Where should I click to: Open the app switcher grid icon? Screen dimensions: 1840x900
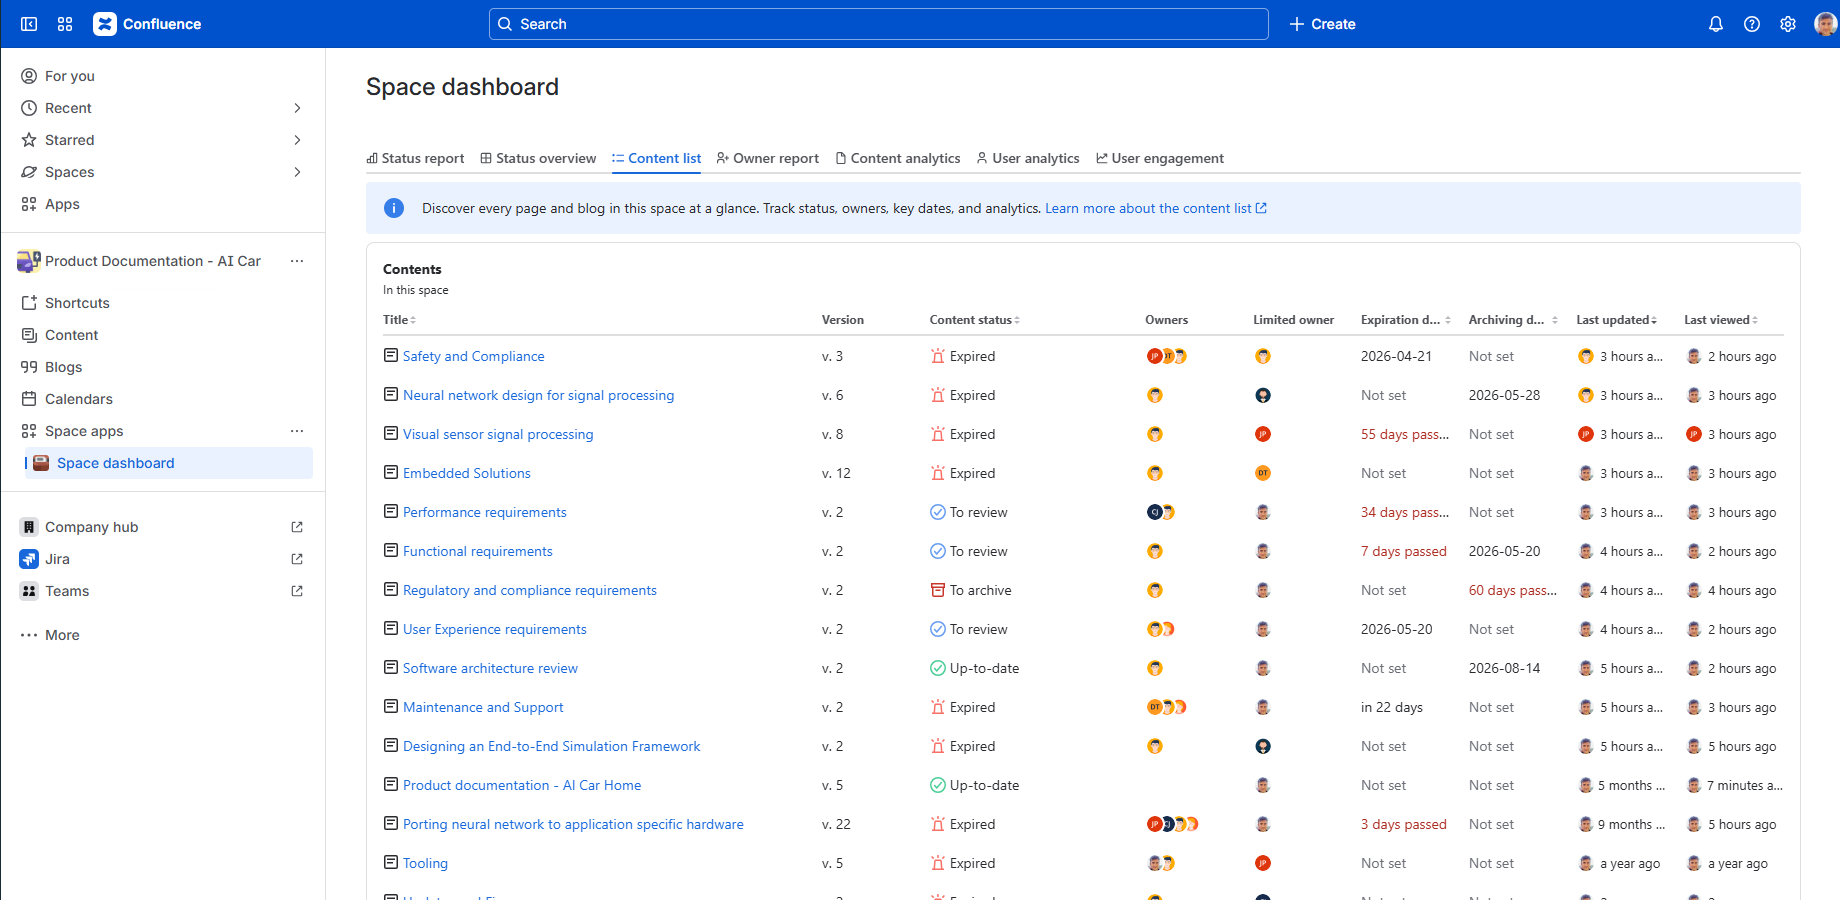65,24
